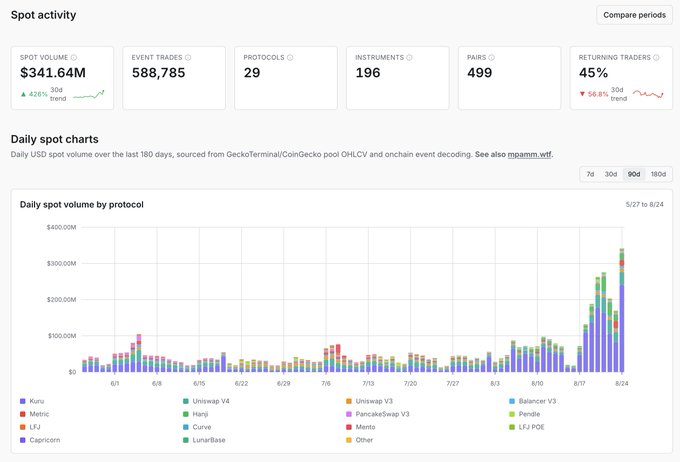Click the $300.00M y-axis label
Image resolution: width=680 pixels, height=462 pixels.
click(x=62, y=263)
